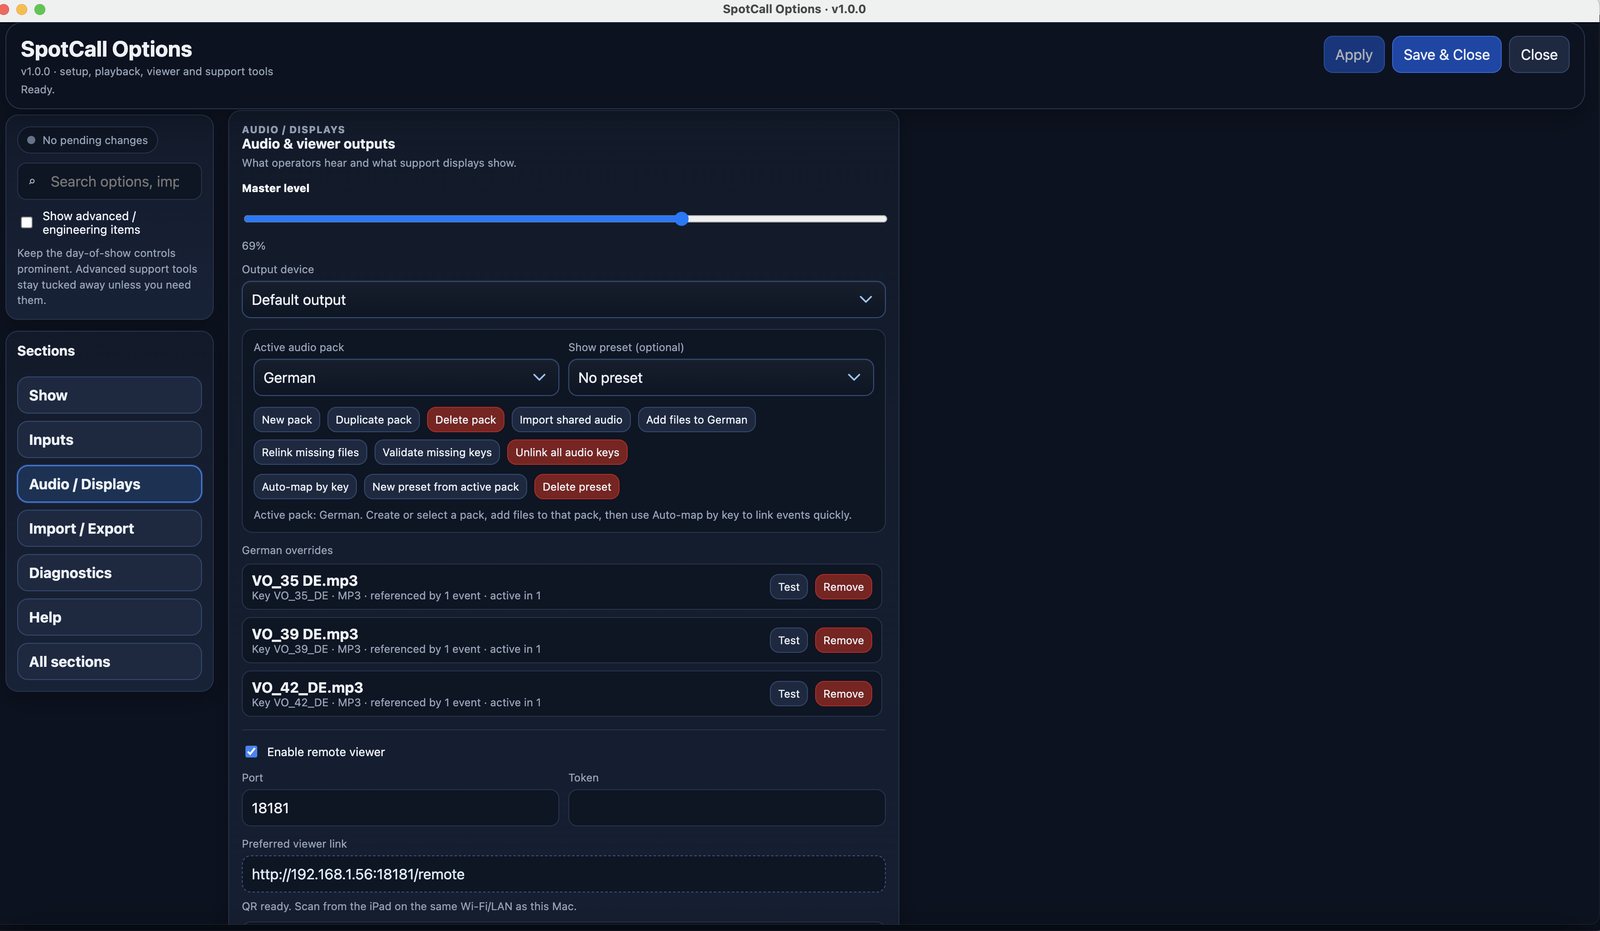
Task: Create a New pack
Action: coord(287,420)
